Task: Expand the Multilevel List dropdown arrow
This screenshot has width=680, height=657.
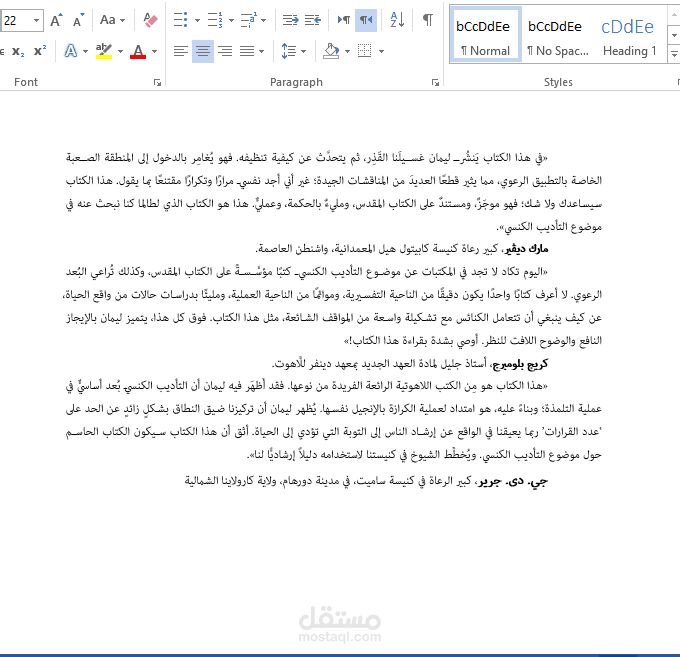Action: (x=263, y=20)
